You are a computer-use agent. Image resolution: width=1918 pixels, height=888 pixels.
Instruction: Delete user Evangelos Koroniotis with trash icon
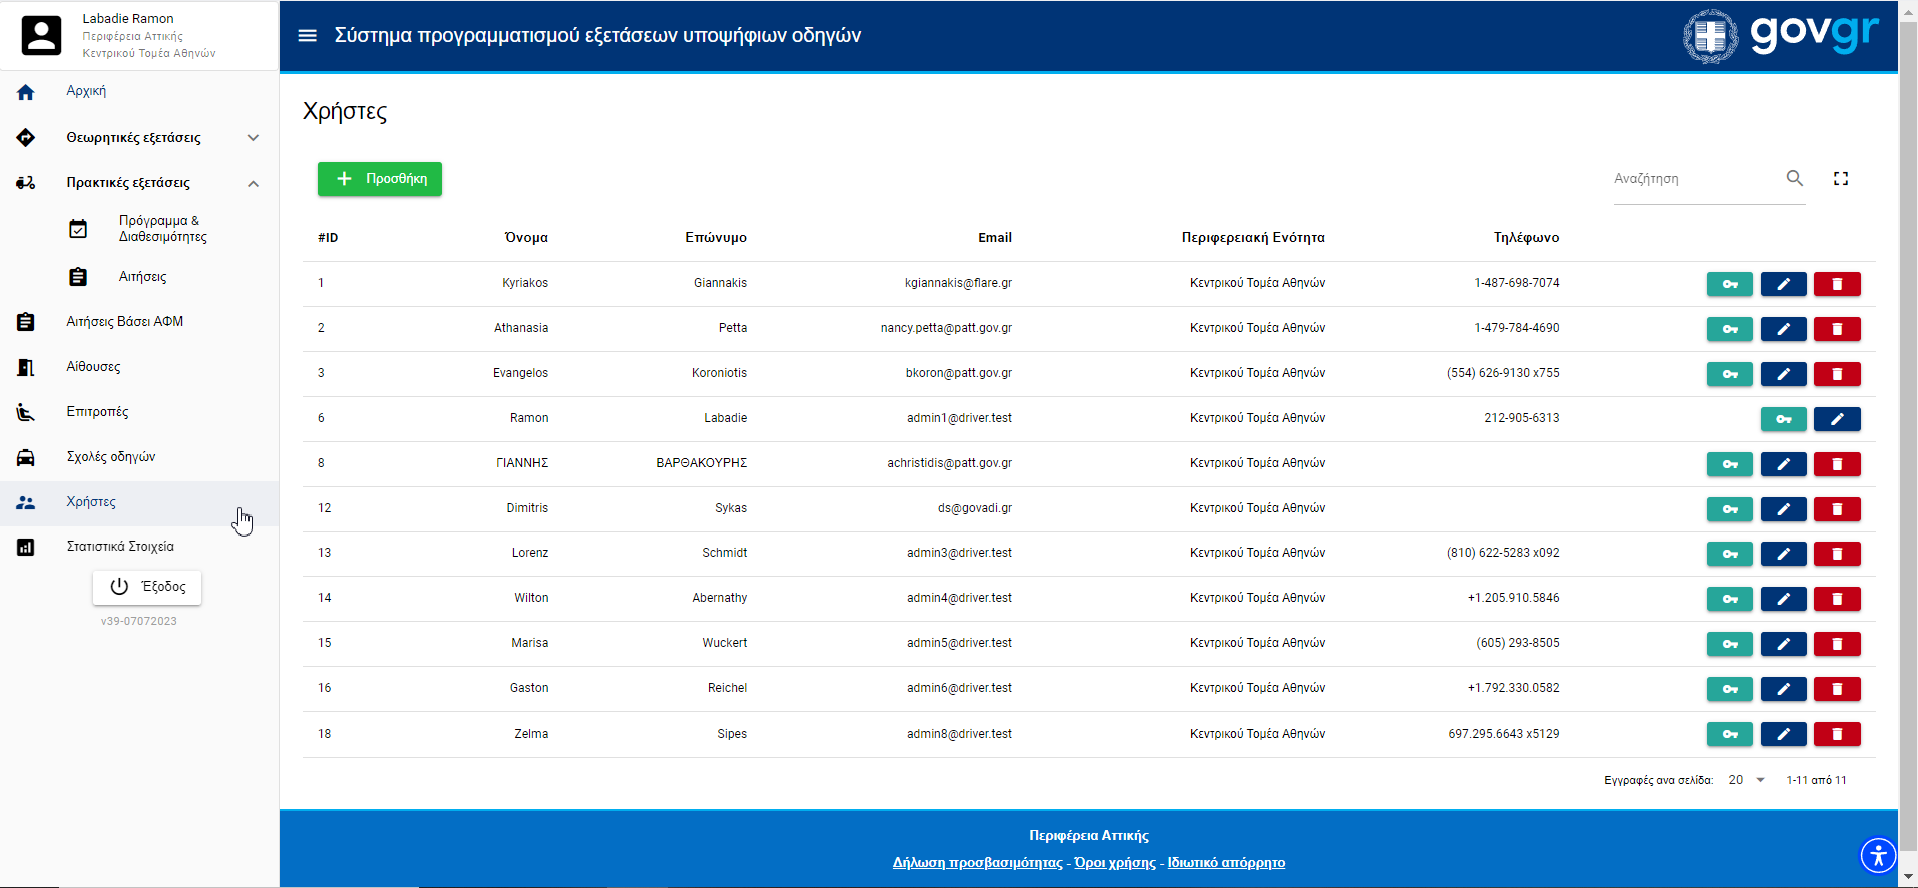coord(1837,374)
